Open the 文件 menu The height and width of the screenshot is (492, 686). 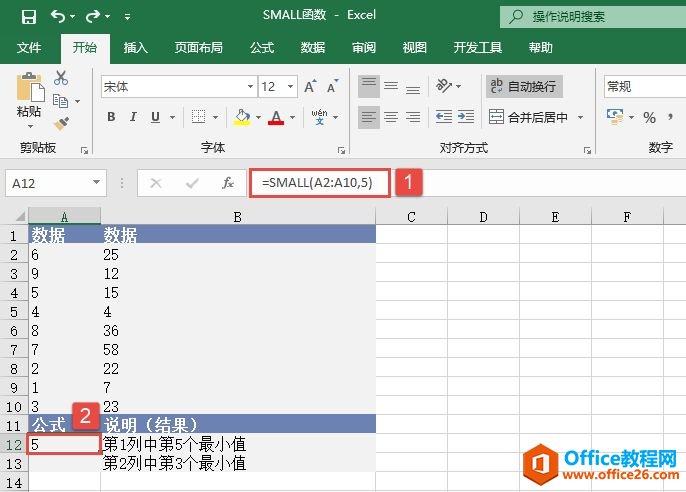(x=29, y=47)
